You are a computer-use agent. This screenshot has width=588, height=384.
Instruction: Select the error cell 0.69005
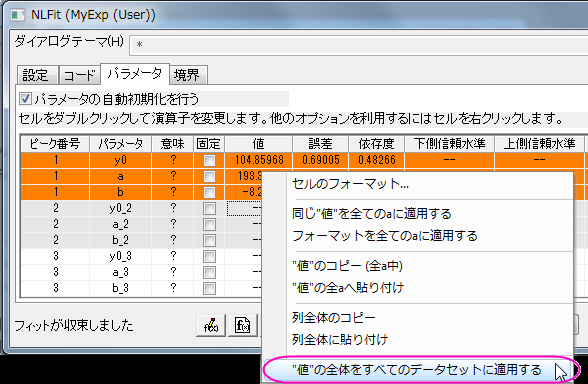point(321,160)
